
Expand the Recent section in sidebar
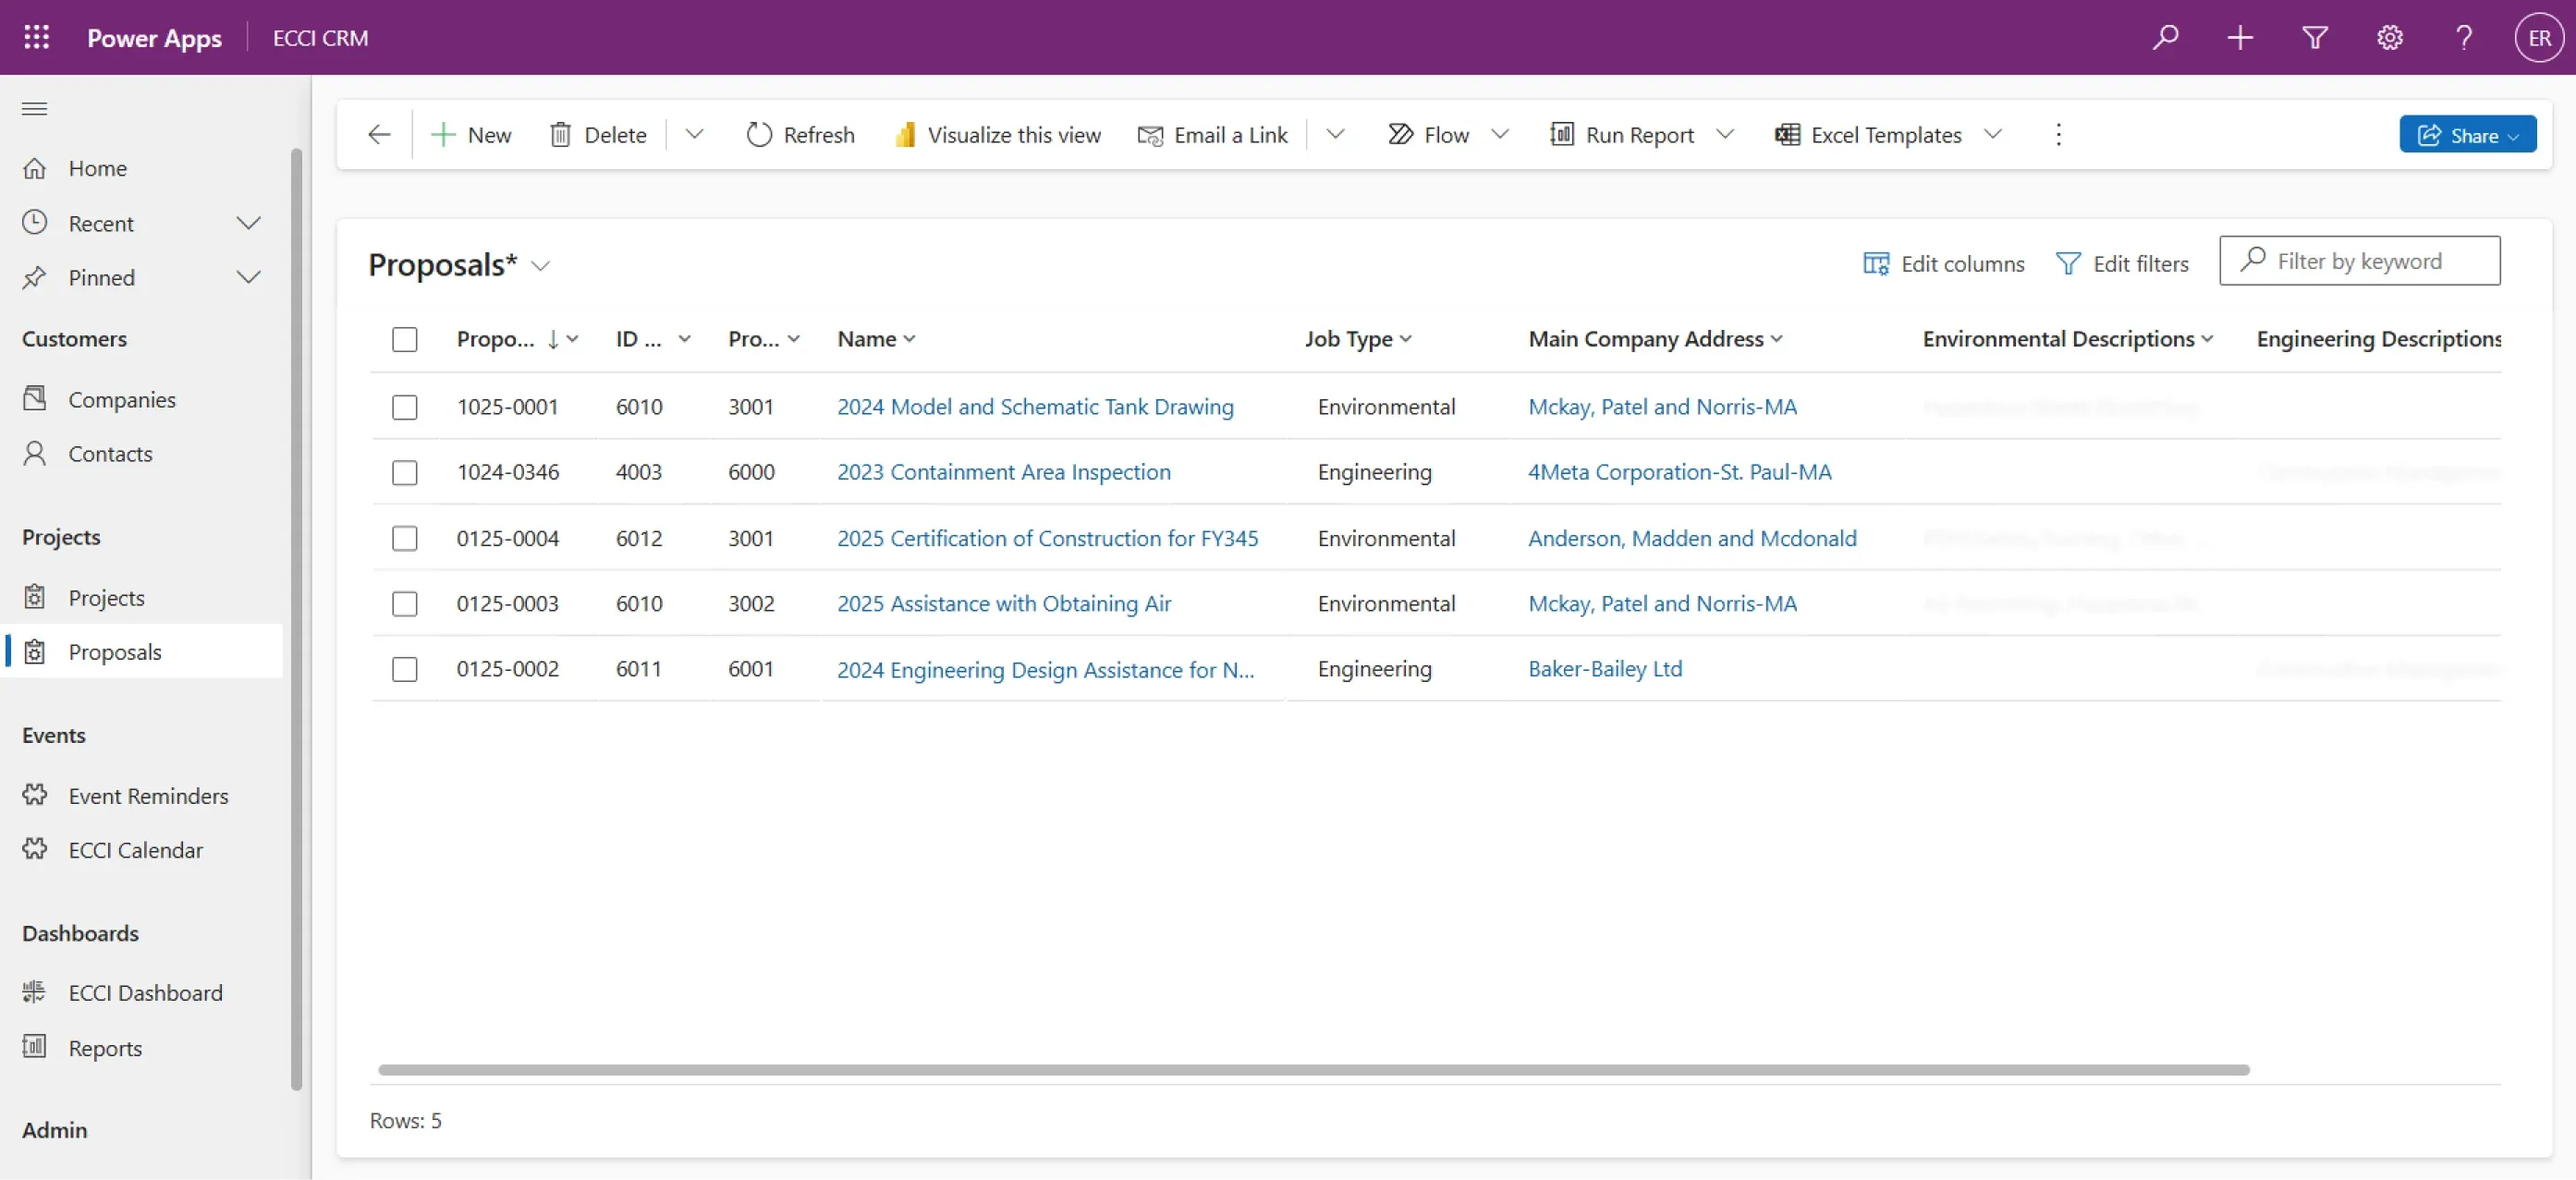(x=248, y=223)
